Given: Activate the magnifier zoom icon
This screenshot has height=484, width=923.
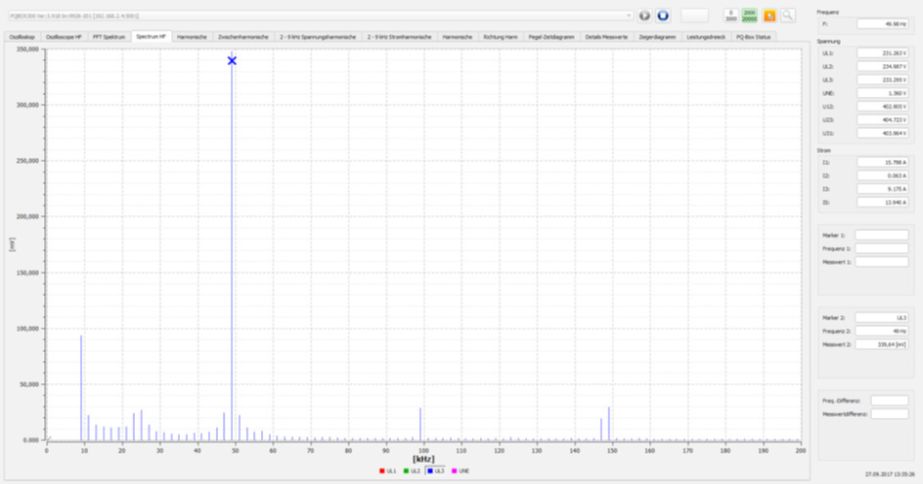Looking at the screenshot, I should tap(788, 16).
